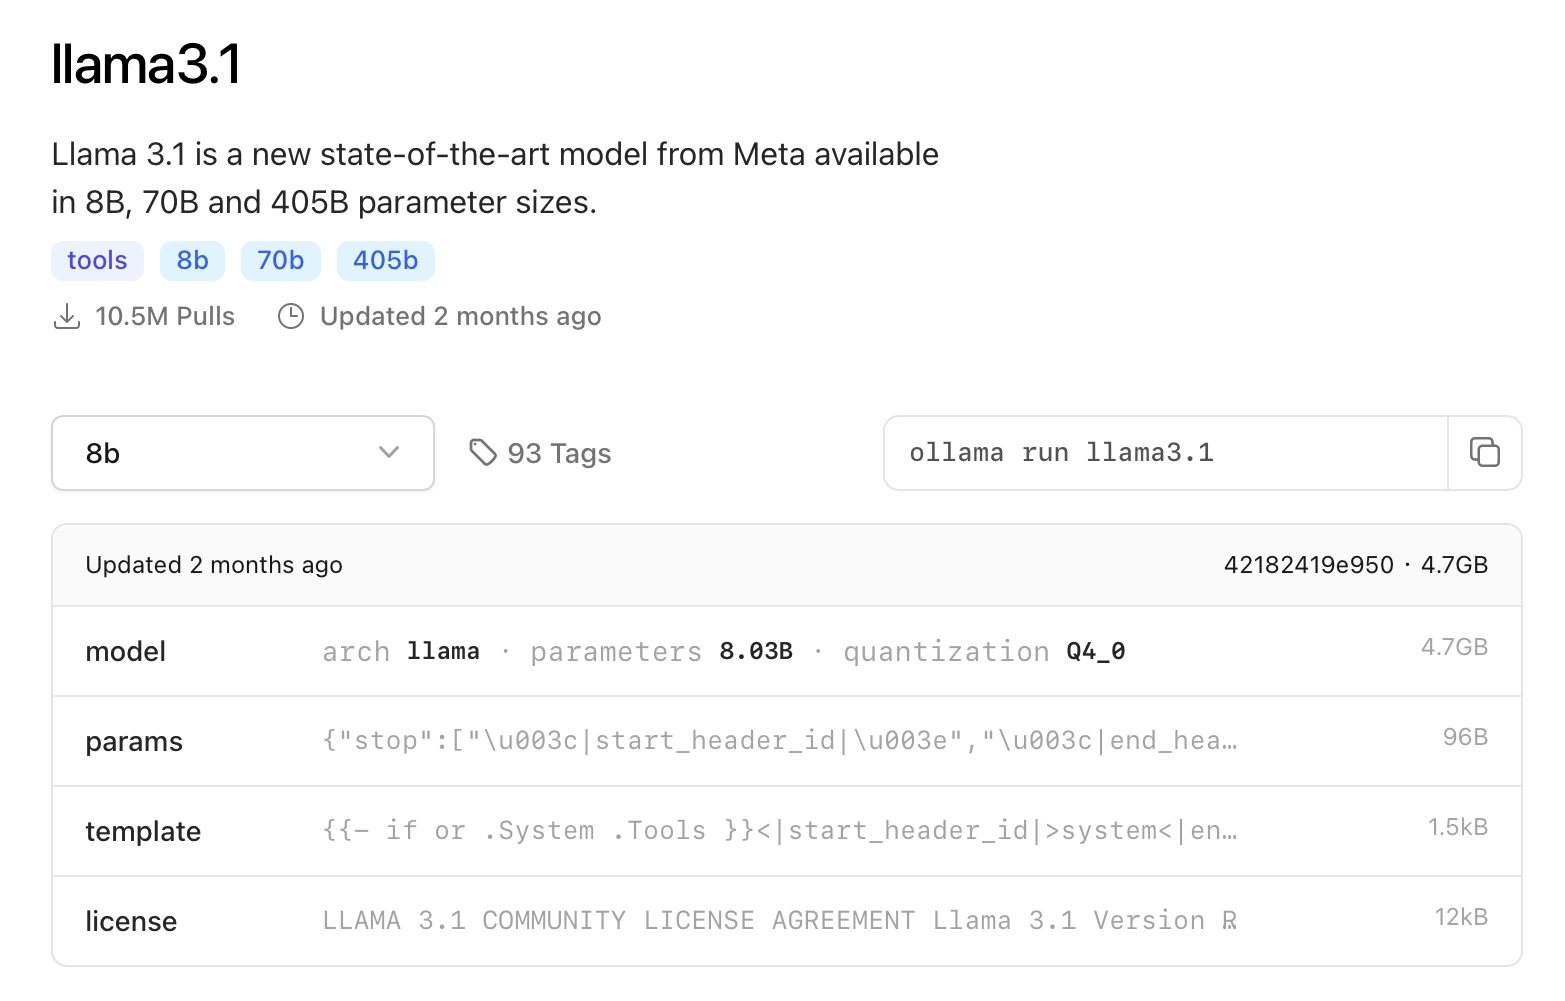Click the 10.5M Pulls label
1565x1001 pixels.
pyautogui.click(x=165, y=317)
